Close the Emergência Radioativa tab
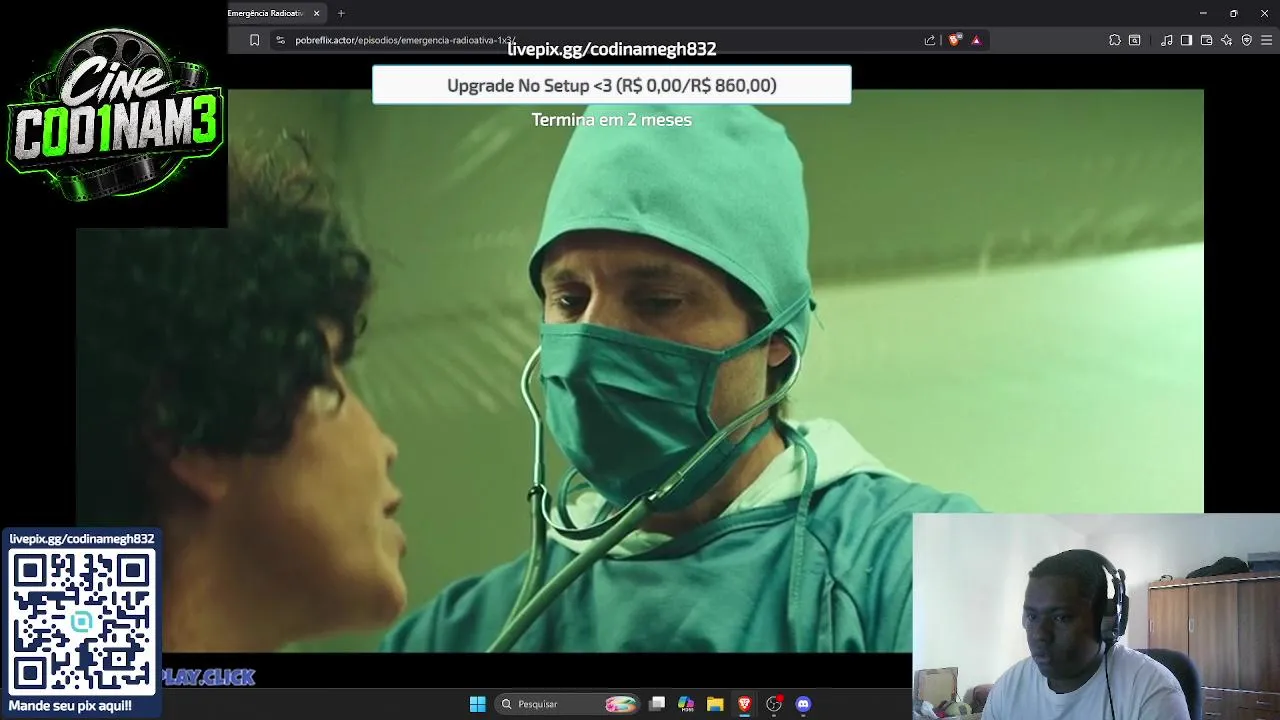The image size is (1280, 720). (317, 13)
